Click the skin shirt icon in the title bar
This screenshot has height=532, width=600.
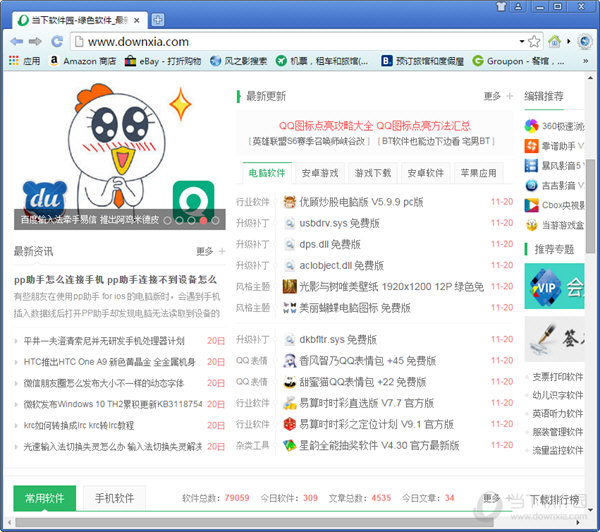coord(501,7)
